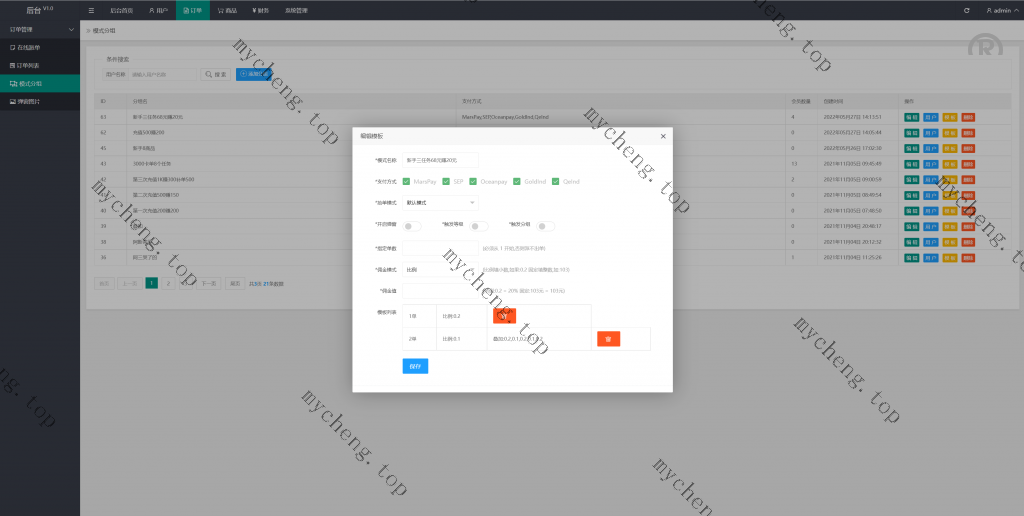This screenshot has height=516, width=1024.
Task: Open the 佣金模式 dropdown
Action: point(440,269)
